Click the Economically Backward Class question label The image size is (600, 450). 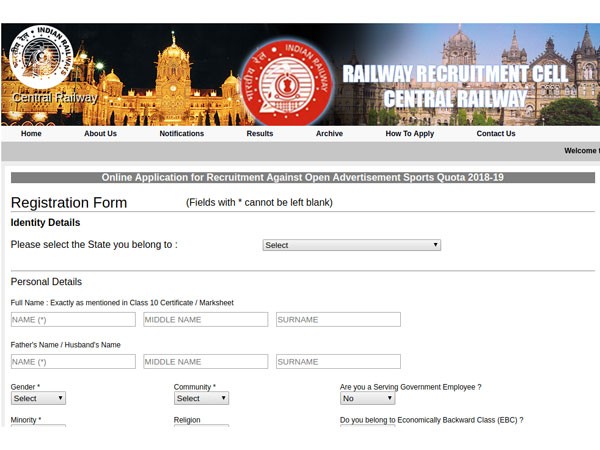[432, 420]
